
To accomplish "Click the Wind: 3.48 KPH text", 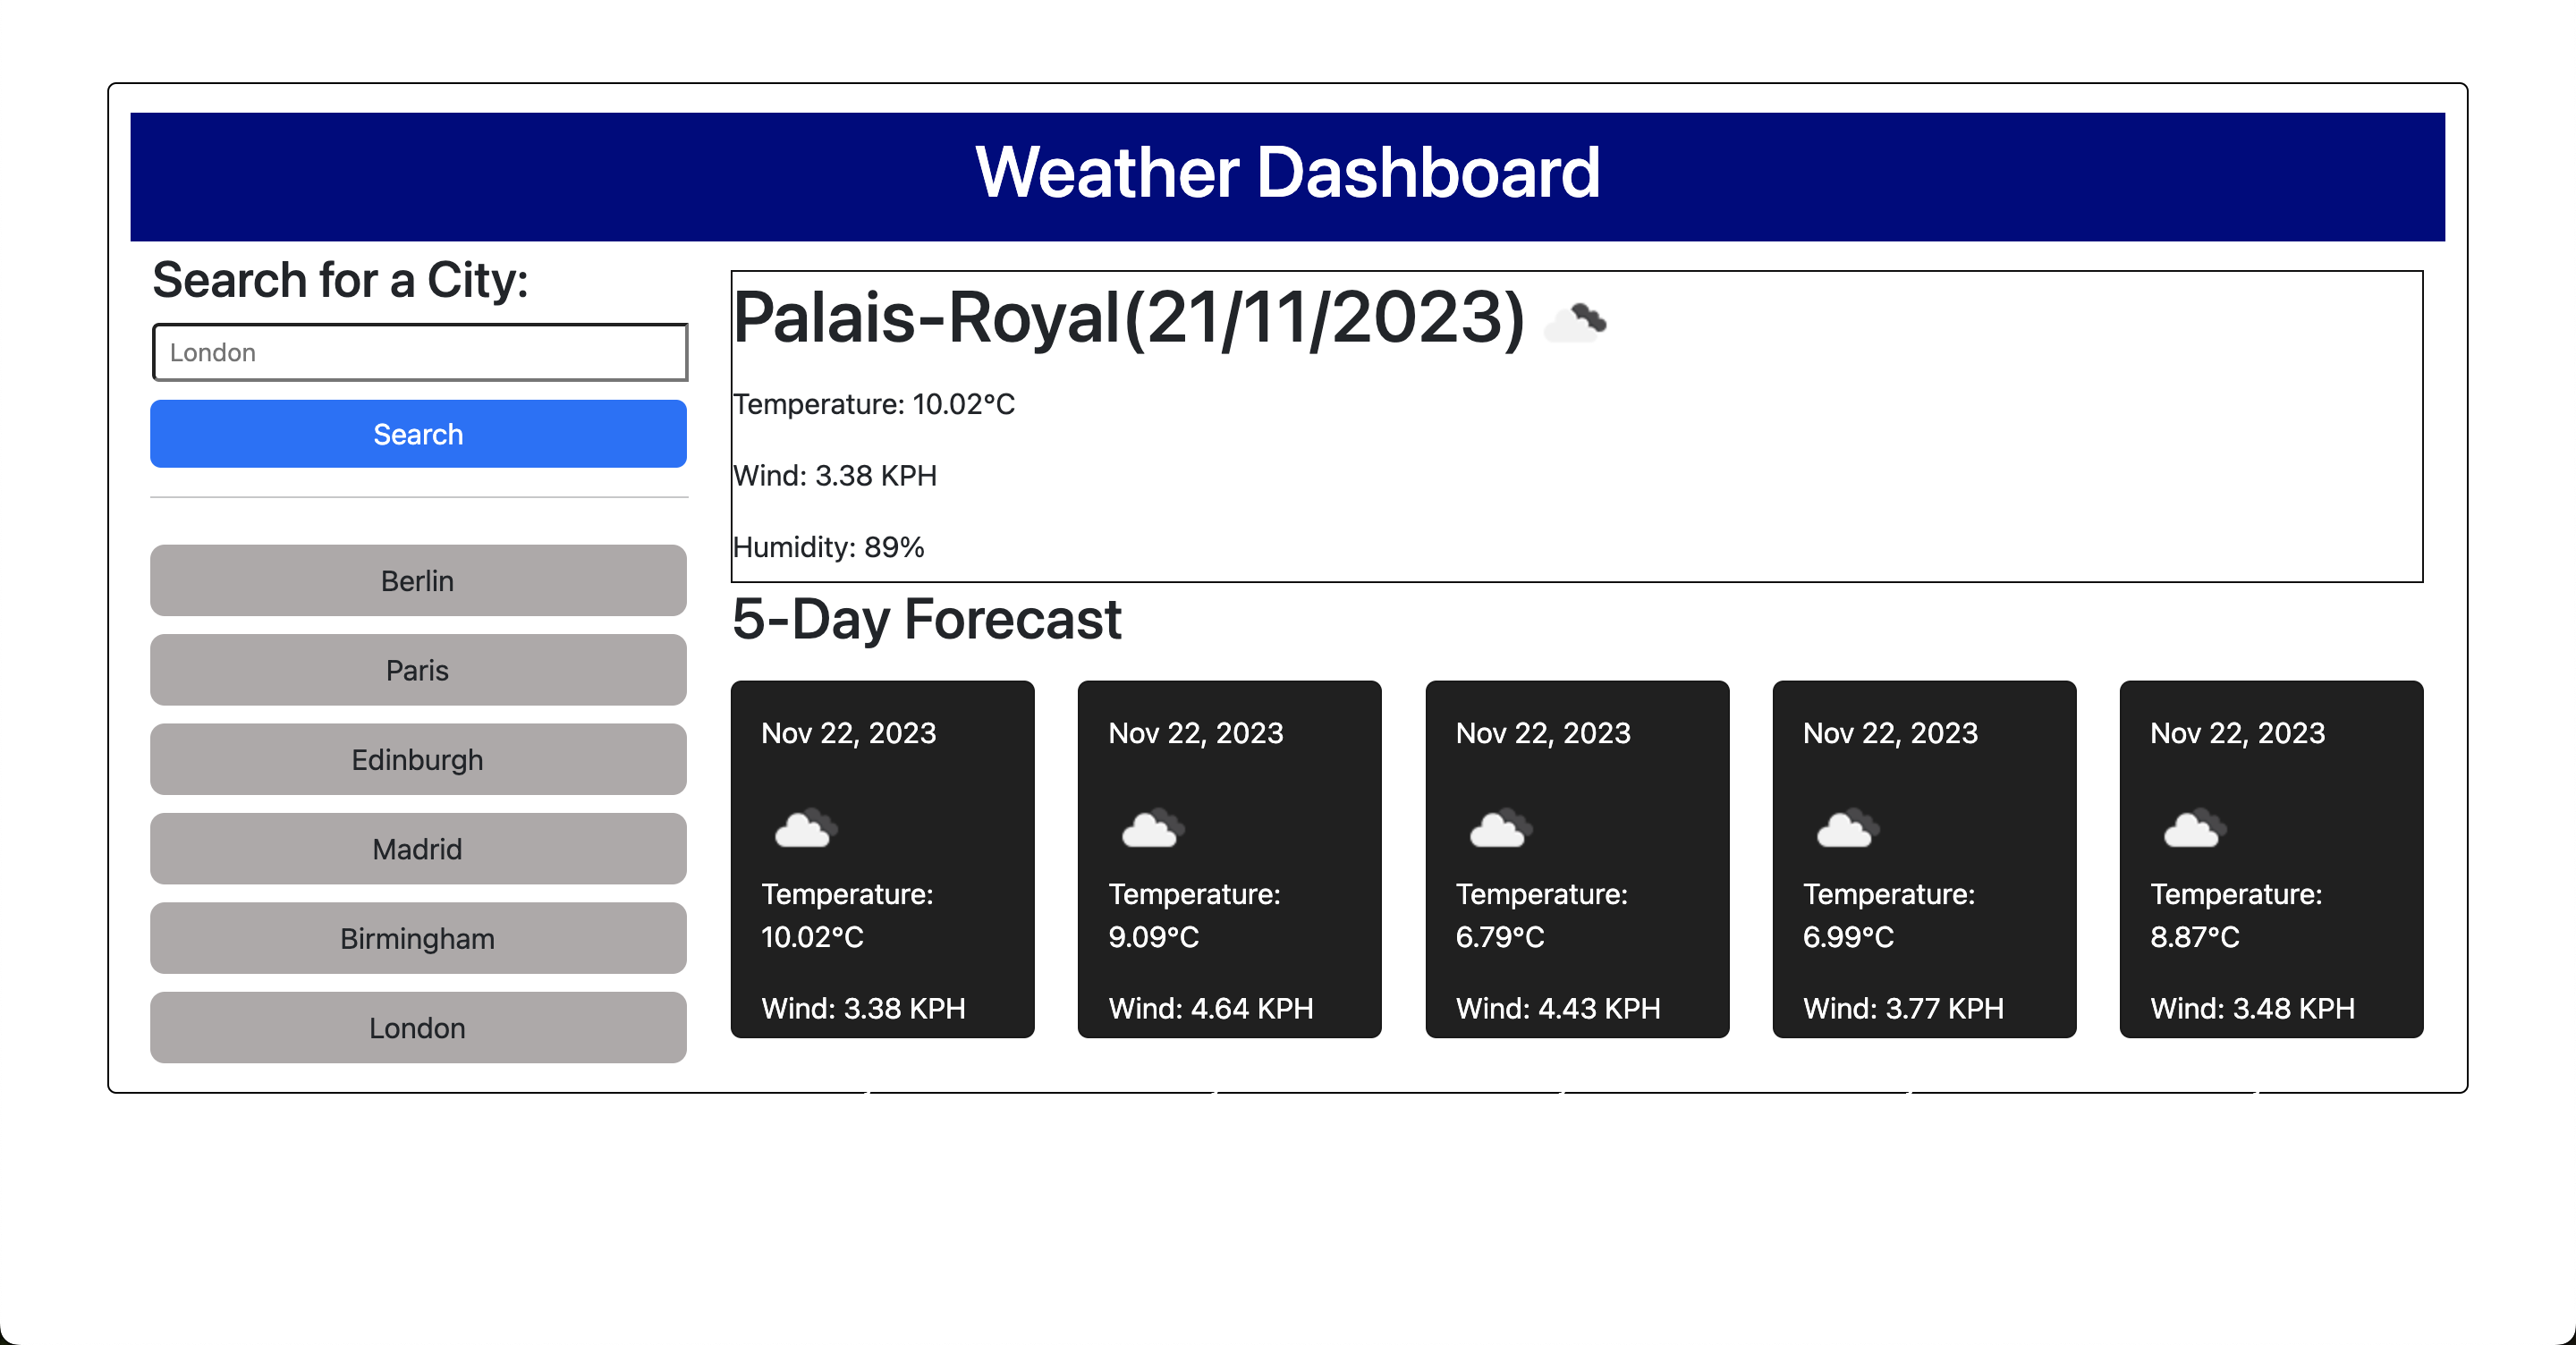I will click(x=2253, y=1008).
